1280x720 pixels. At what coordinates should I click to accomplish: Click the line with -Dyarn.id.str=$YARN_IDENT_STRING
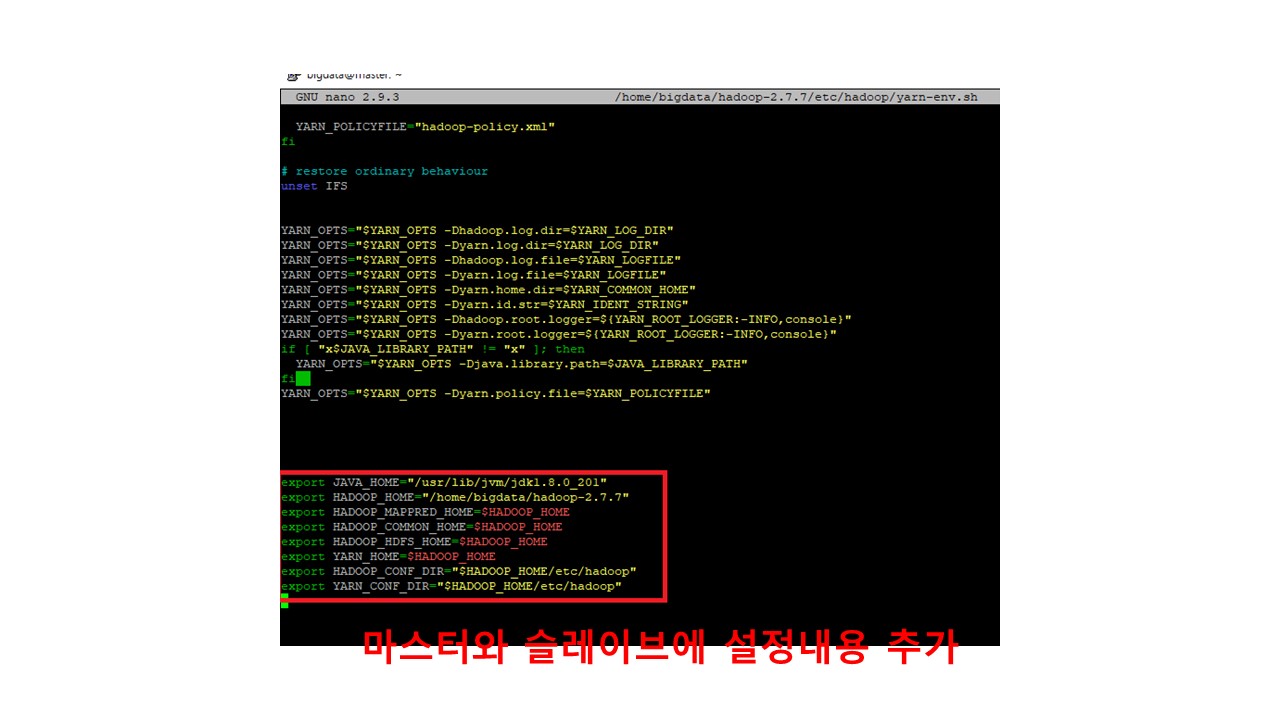coord(485,304)
